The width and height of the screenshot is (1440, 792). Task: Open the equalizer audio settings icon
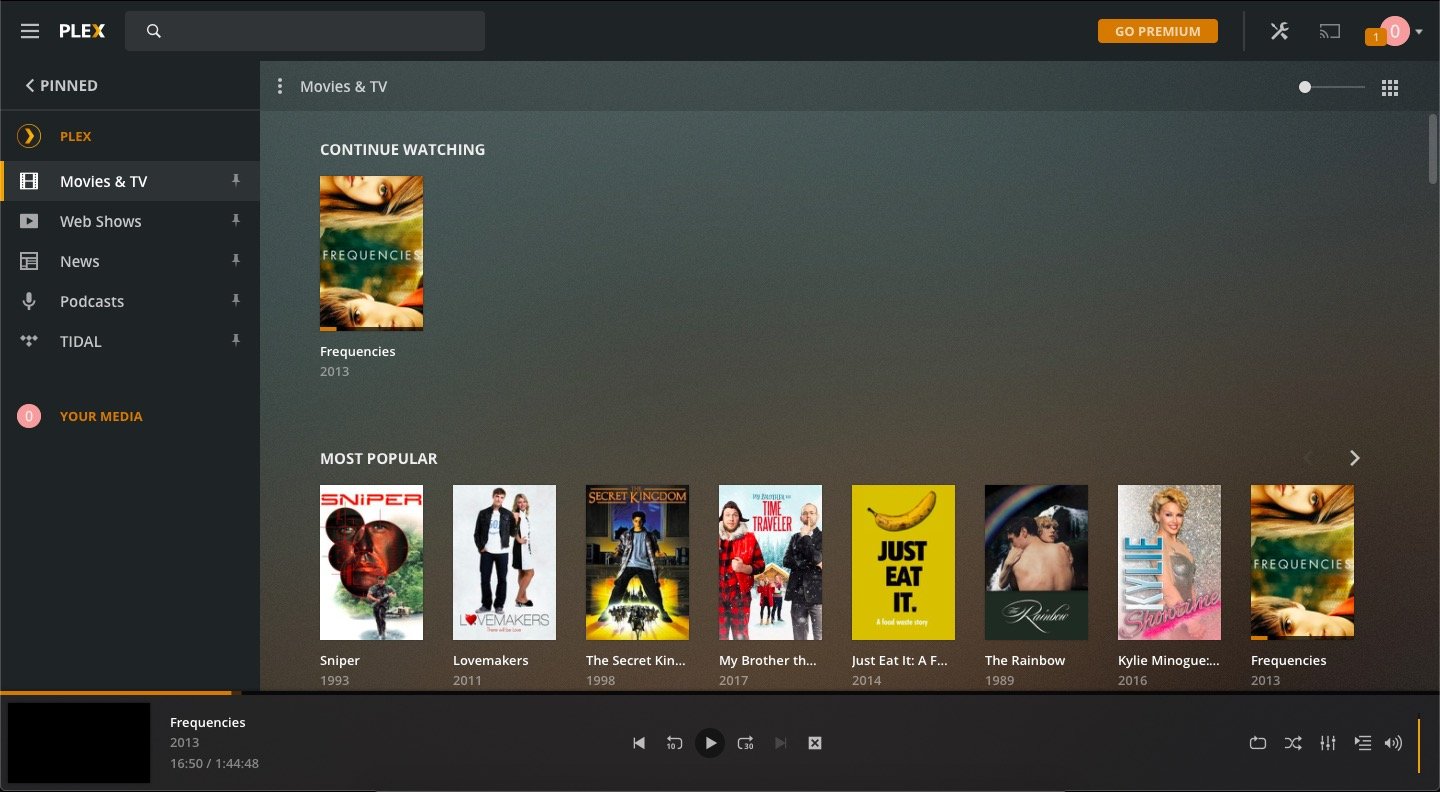[1328, 743]
